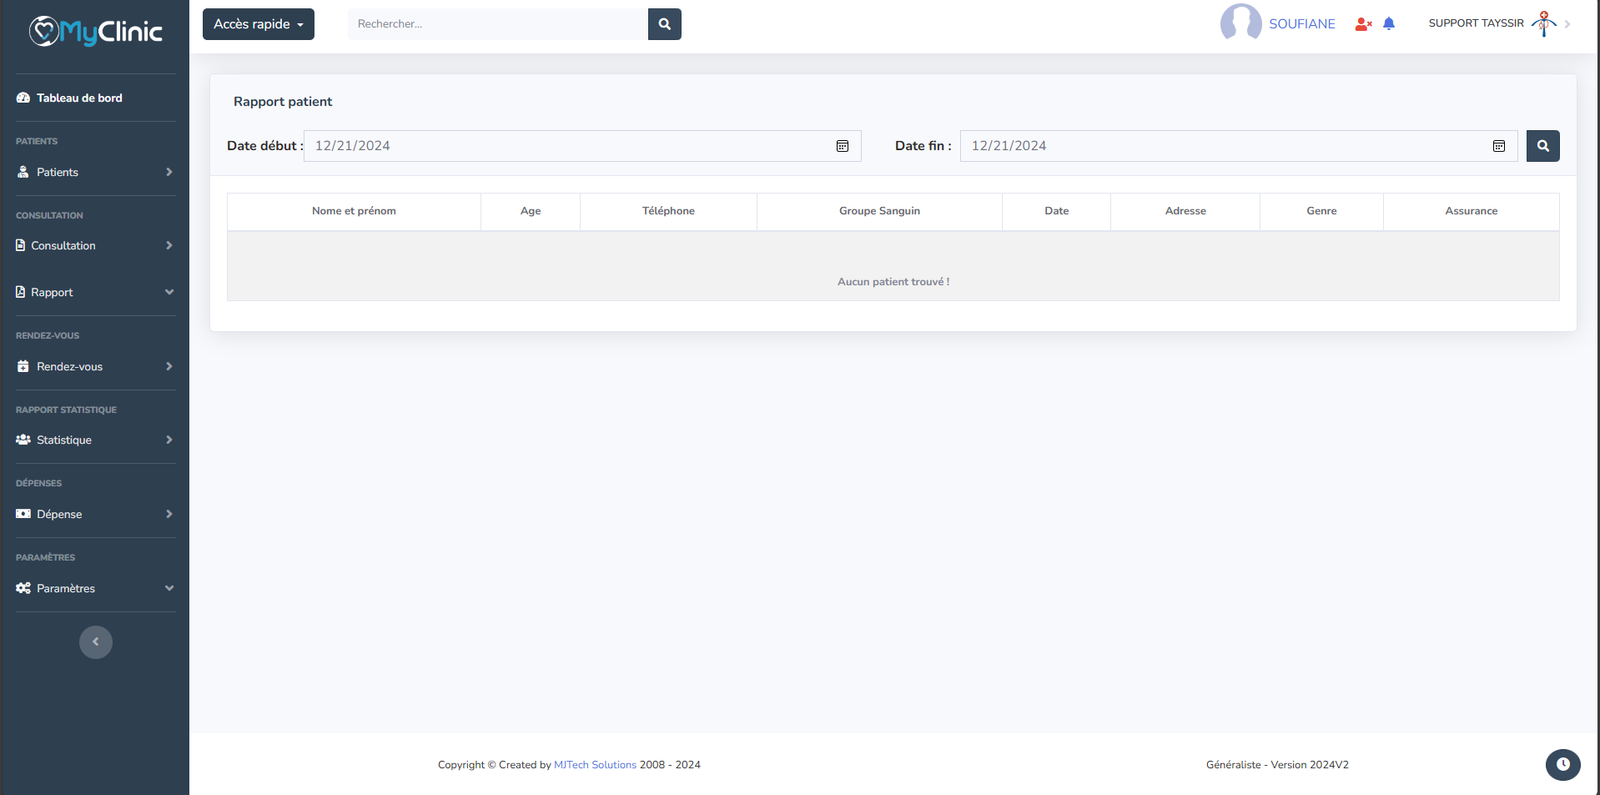Run patient report search button

[1542, 146]
